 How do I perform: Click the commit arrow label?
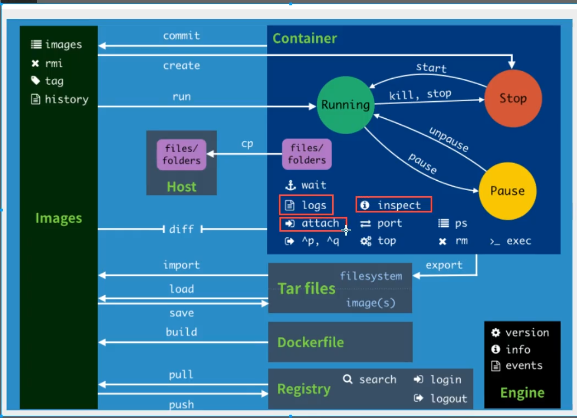point(182,36)
